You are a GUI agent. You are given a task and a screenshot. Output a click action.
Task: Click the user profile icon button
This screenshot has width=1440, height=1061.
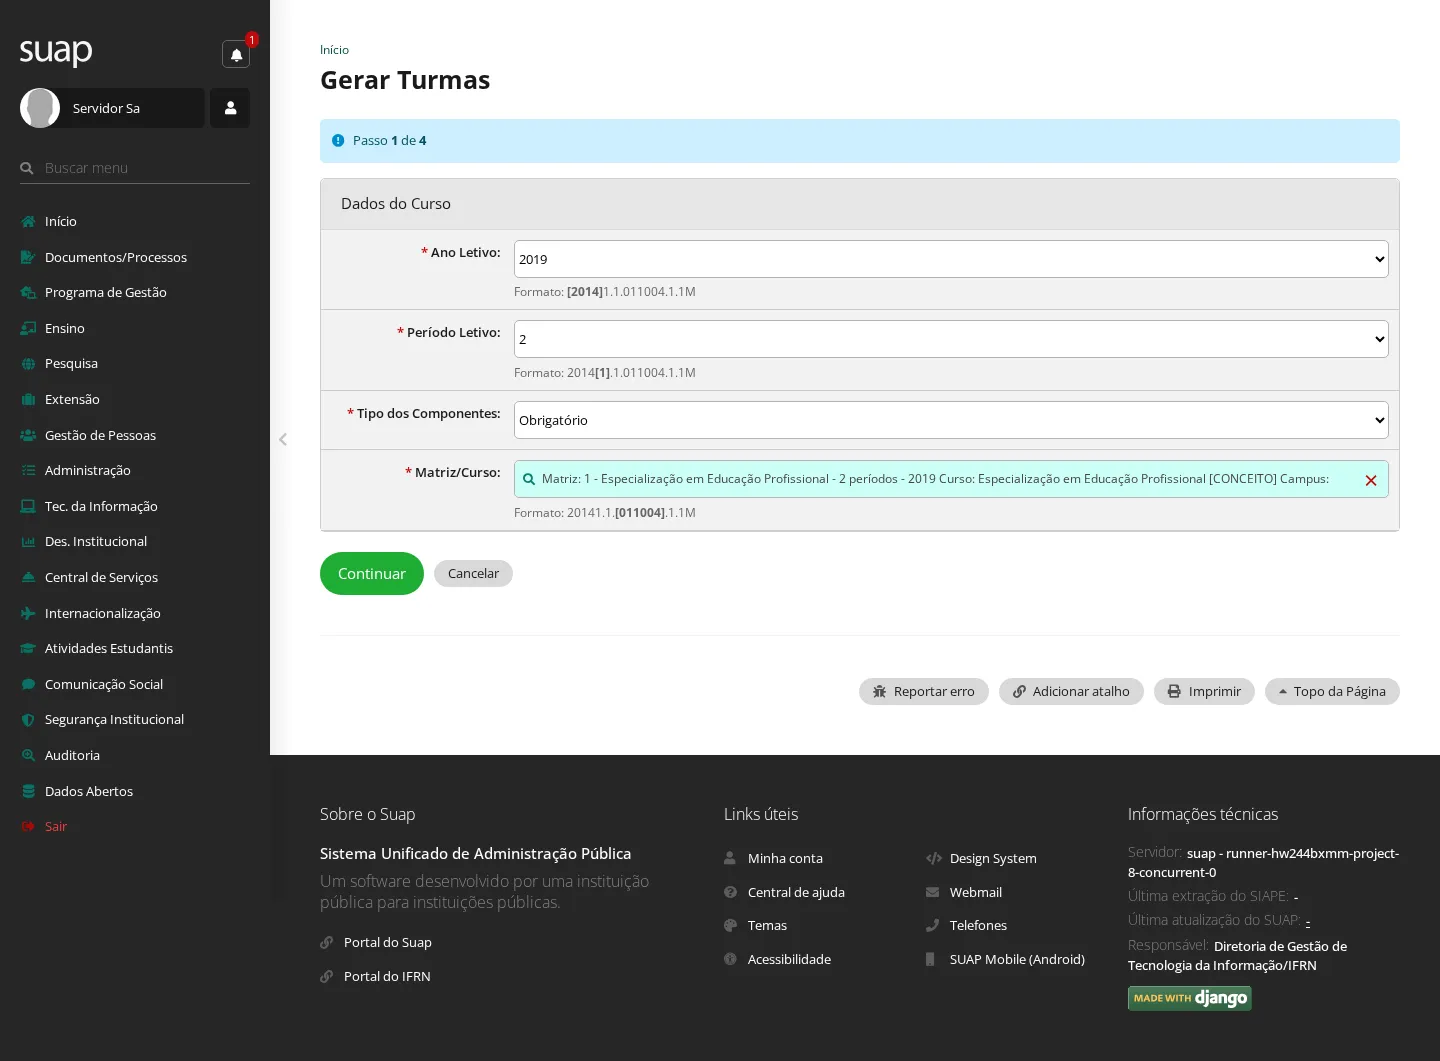tap(230, 108)
